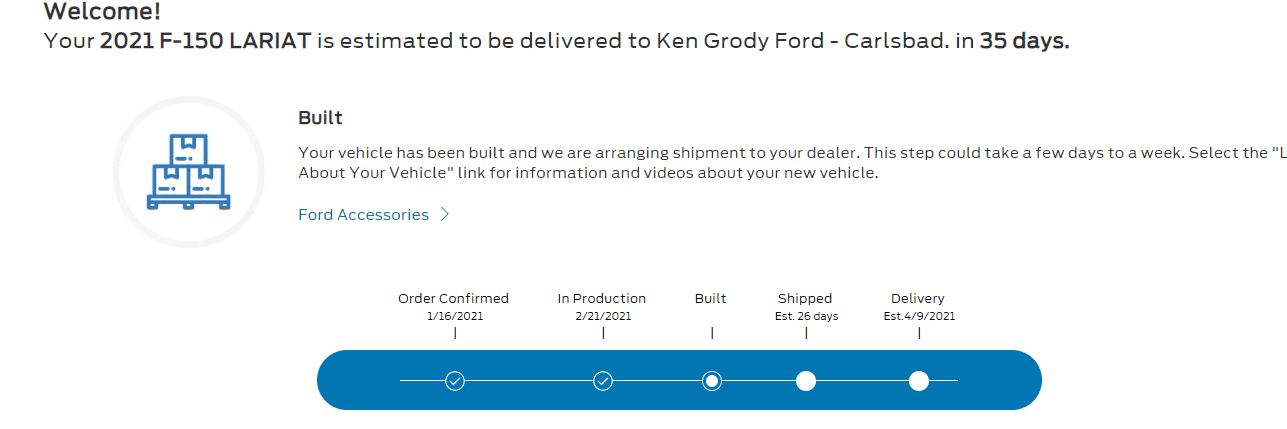Image resolution: width=1287 pixels, height=429 pixels.
Task: Click the Shipped label above the tracker
Action: click(805, 298)
